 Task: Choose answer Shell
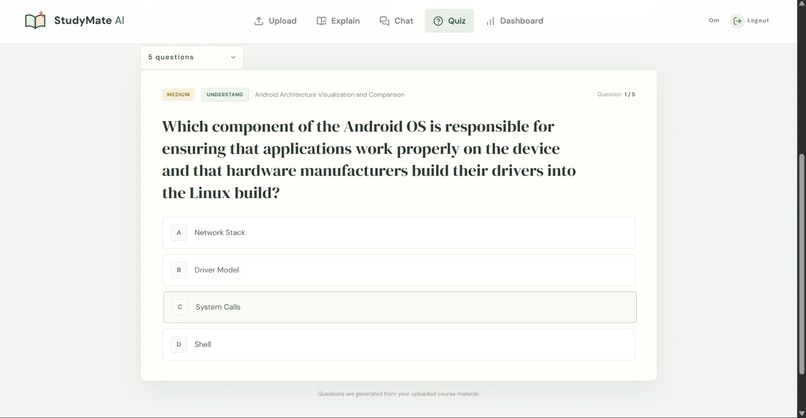(x=399, y=344)
